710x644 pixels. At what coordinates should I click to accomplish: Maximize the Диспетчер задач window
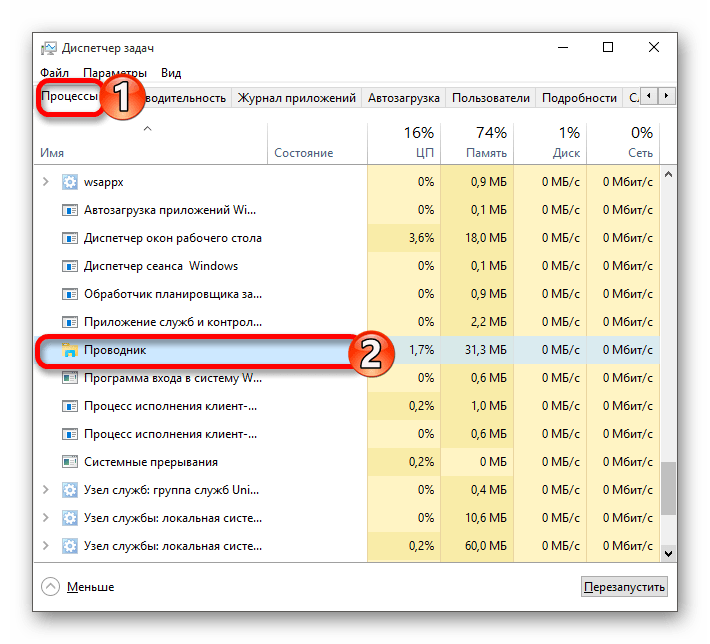click(x=608, y=47)
